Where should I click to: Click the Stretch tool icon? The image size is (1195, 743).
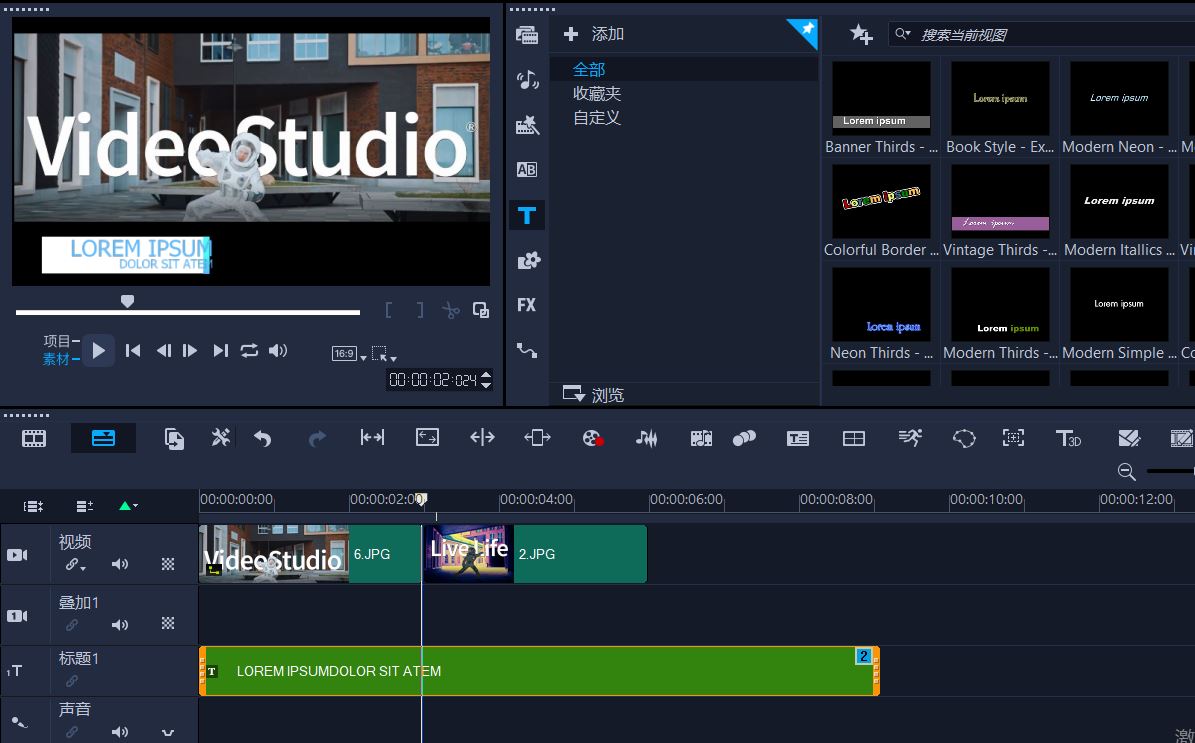(x=428, y=437)
